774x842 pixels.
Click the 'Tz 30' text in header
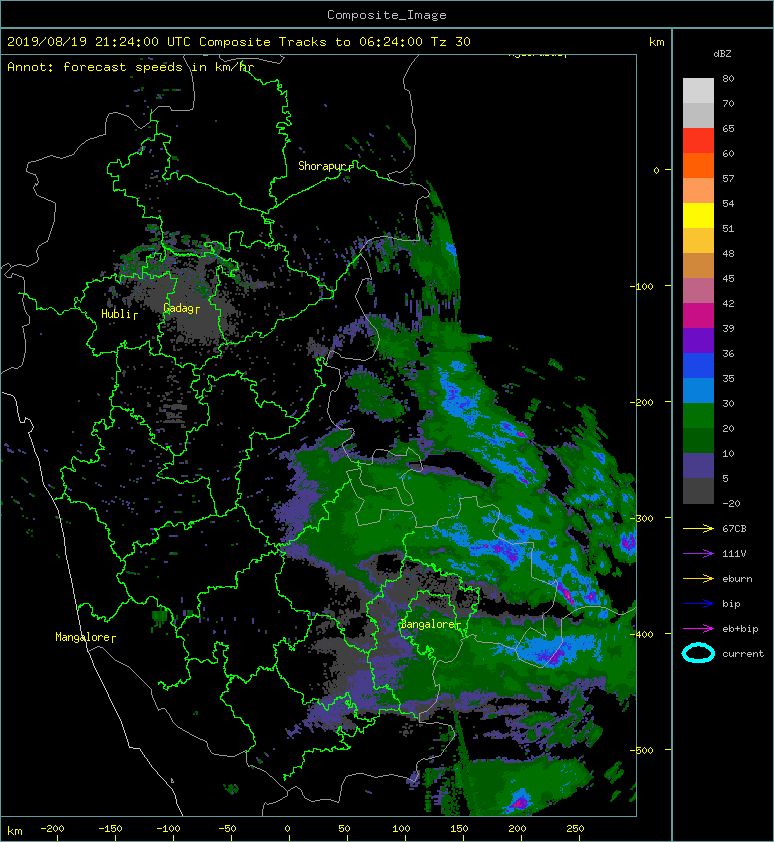(x=451, y=42)
